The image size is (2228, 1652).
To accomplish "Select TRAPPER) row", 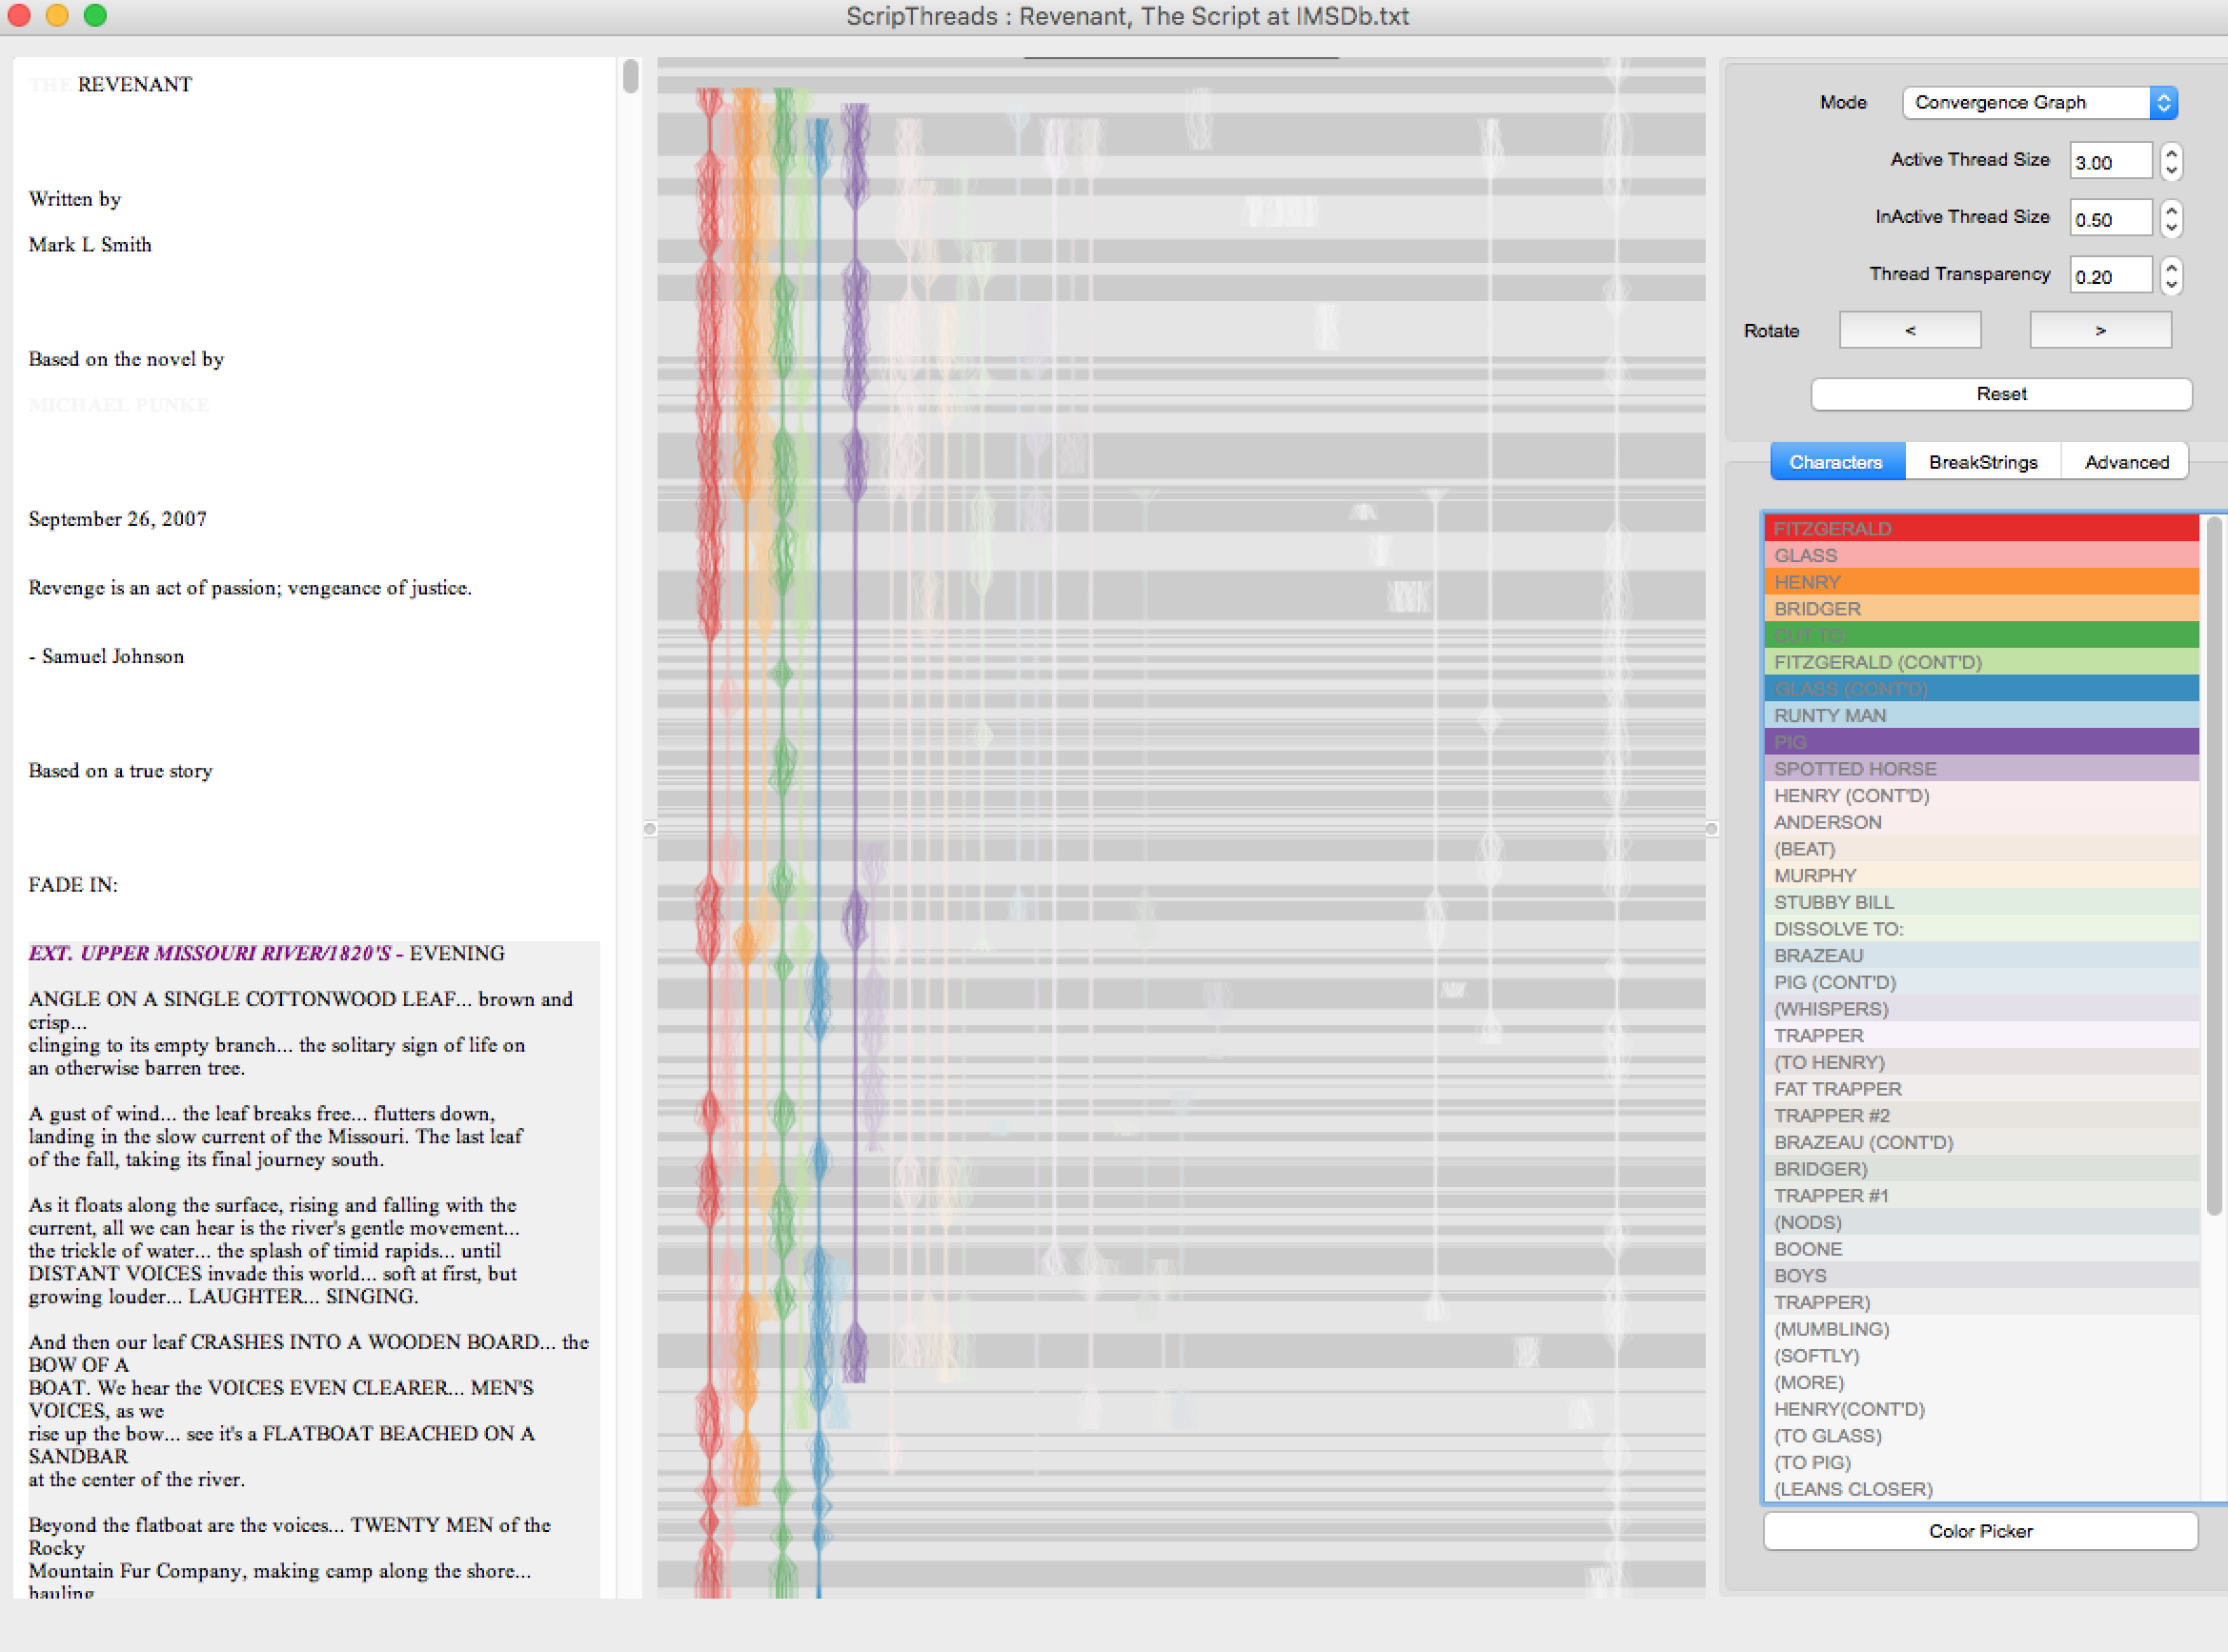I will 1981,1302.
